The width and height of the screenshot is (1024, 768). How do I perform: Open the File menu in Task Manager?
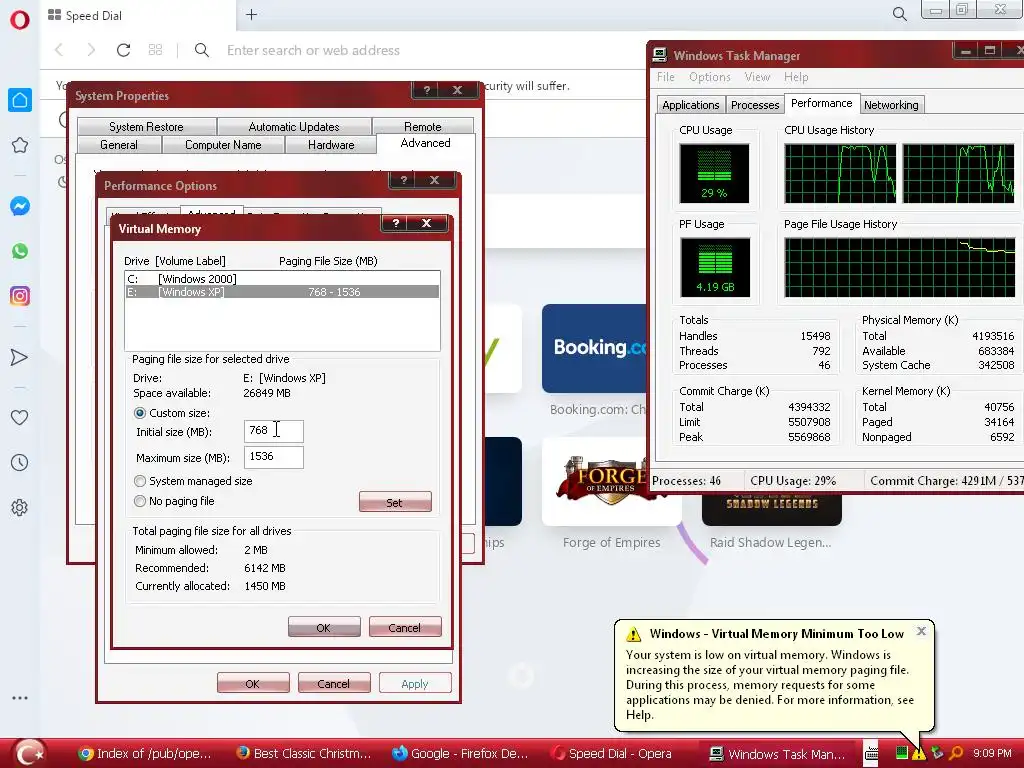pyautogui.click(x=665, y=77)
